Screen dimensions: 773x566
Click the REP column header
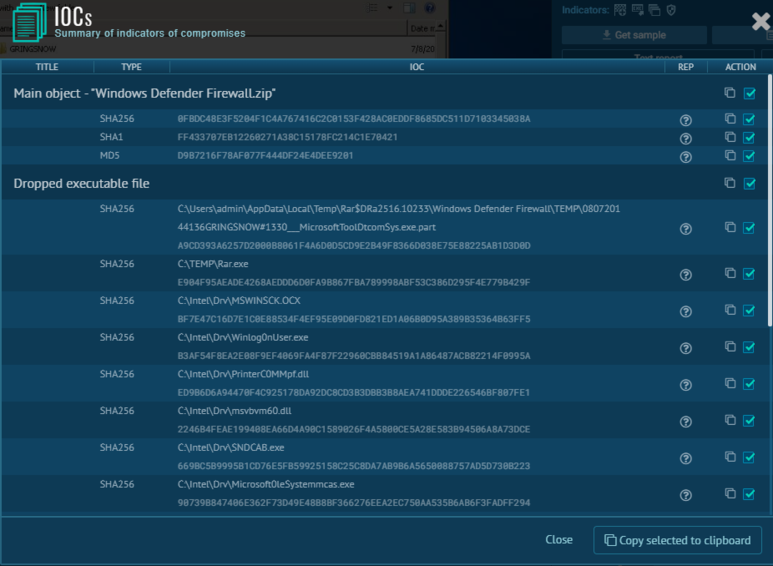tap(686, 67)
